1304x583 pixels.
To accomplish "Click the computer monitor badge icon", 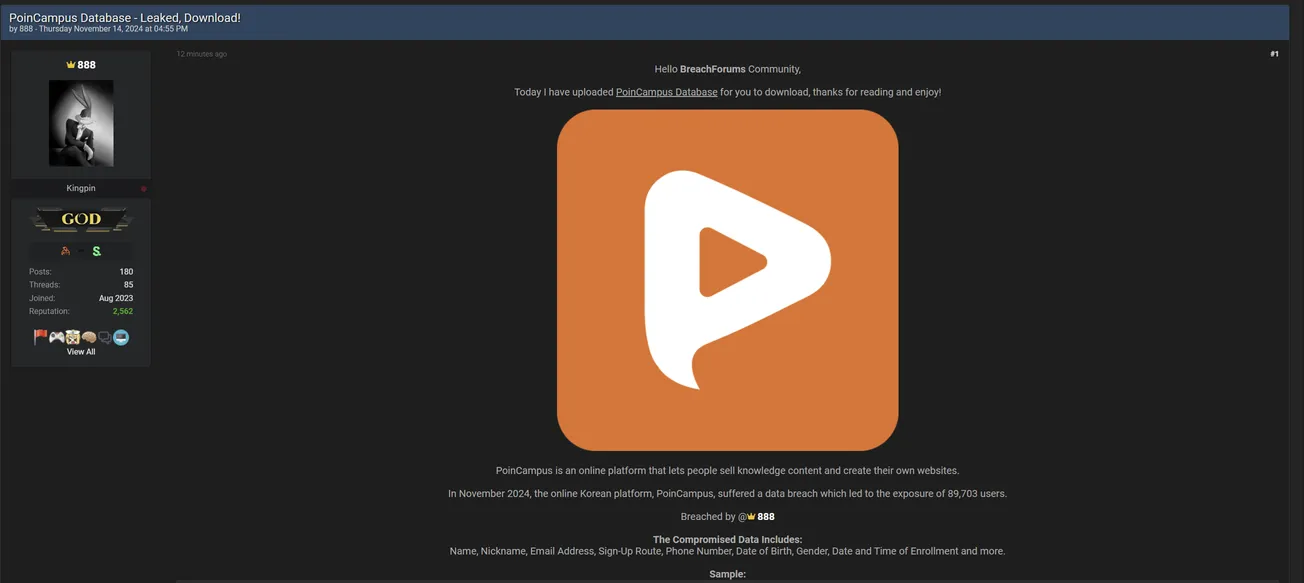I will pyautogui.click(x=119, y=337).
